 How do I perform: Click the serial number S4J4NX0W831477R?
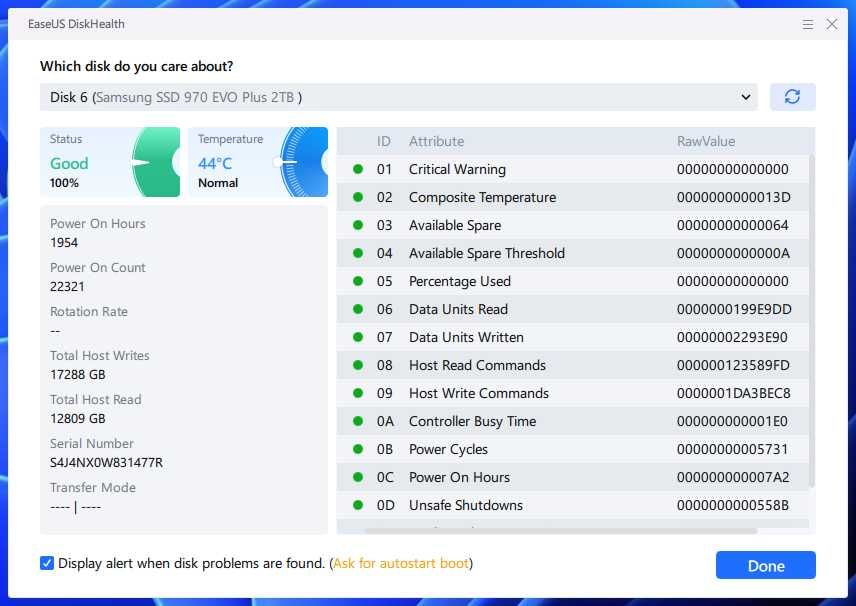pos(106,463)
